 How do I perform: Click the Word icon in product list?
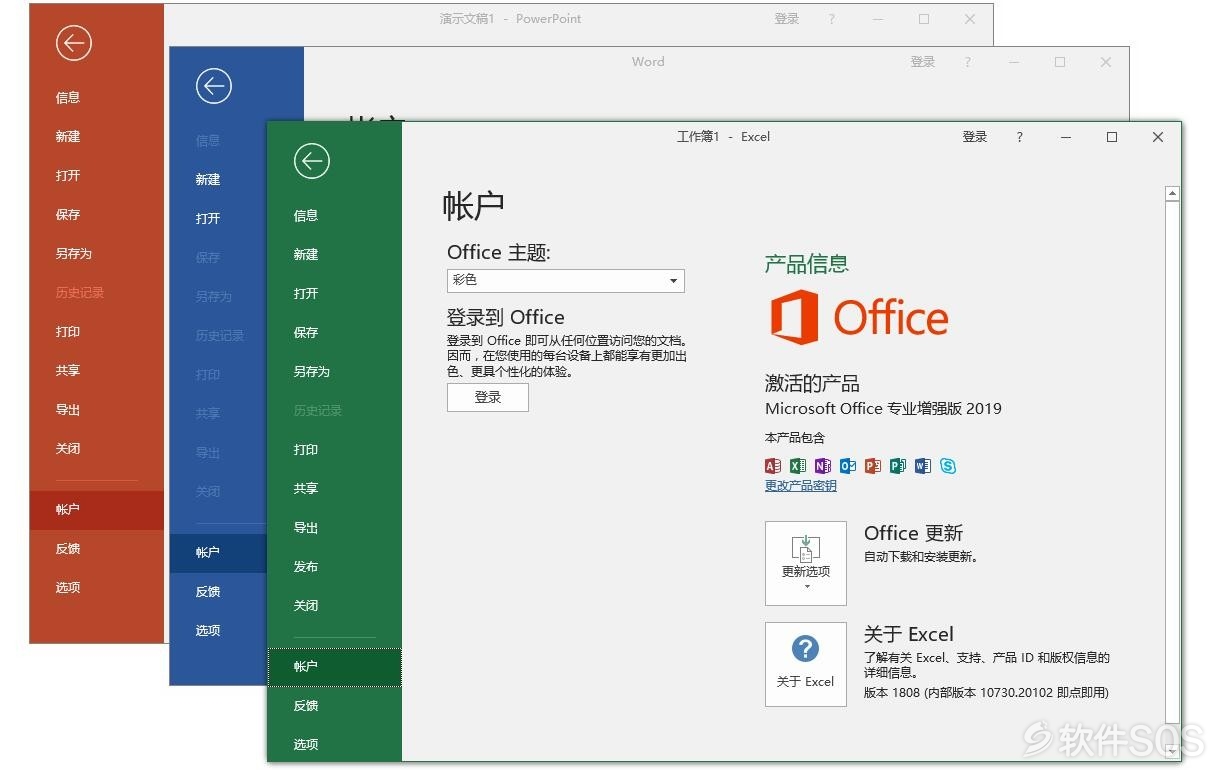pos(923,466)
